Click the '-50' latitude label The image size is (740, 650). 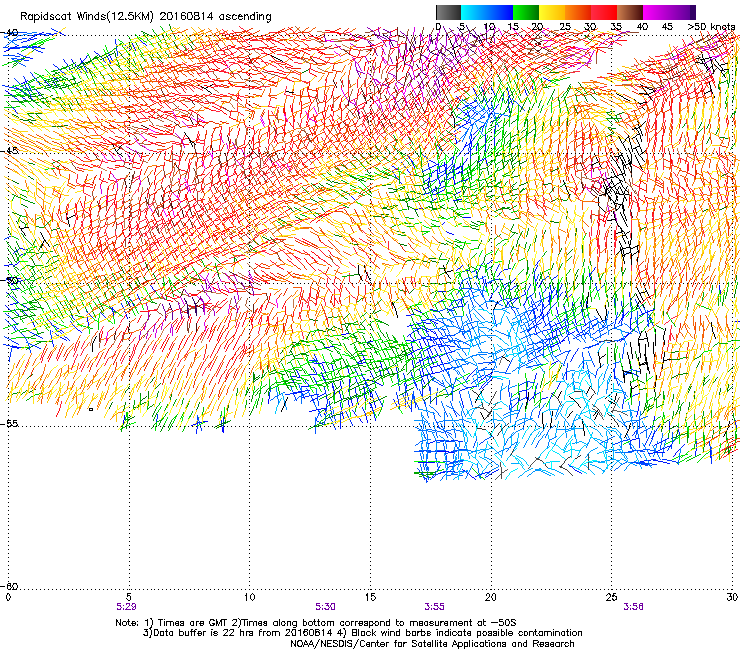coord(10,280)
